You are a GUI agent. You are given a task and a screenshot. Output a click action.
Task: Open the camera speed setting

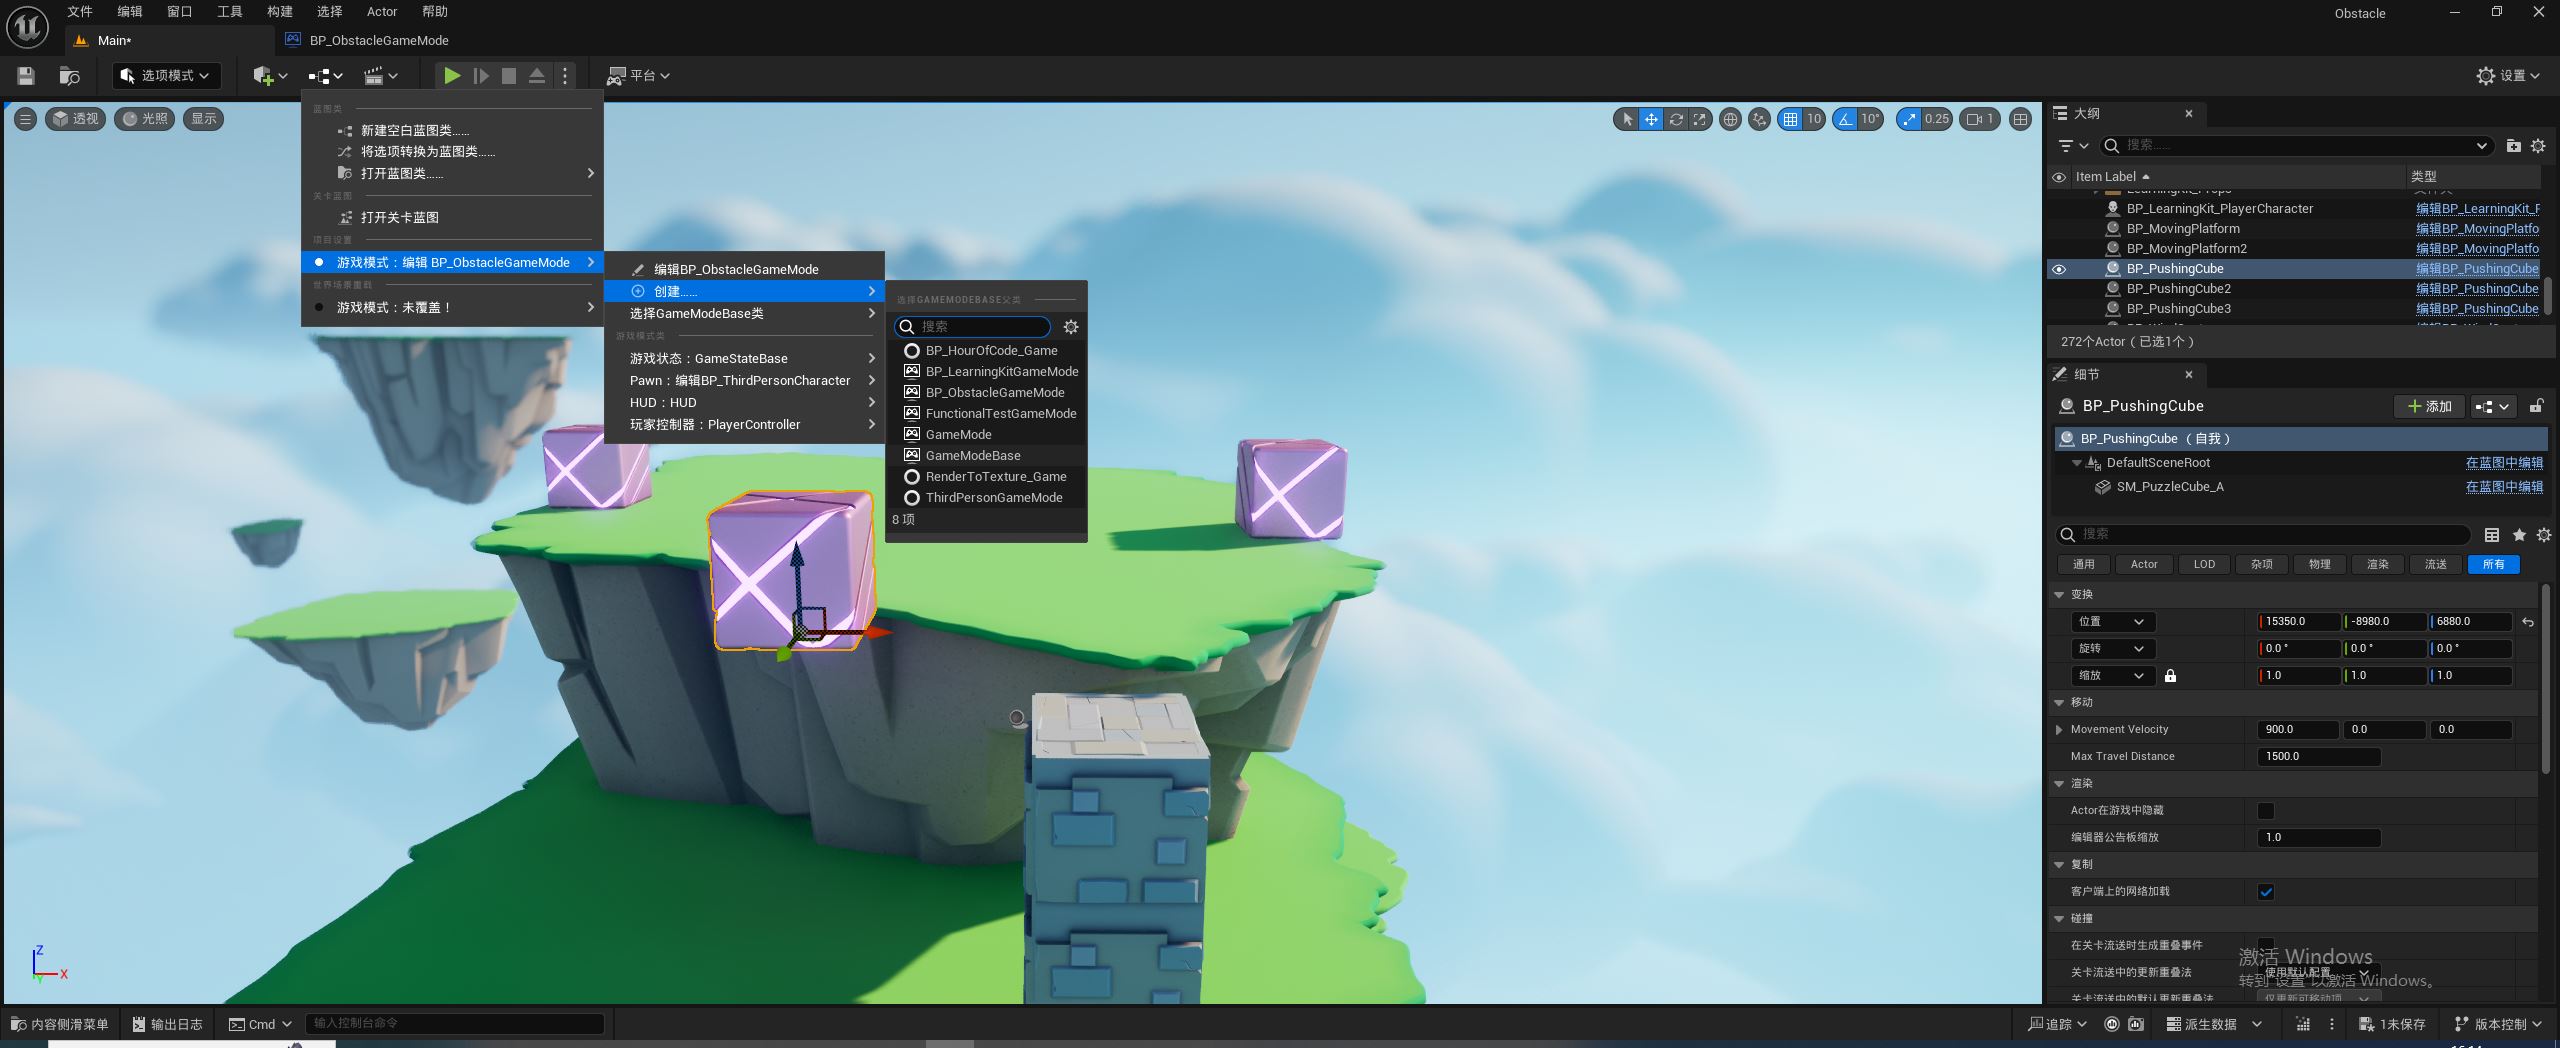[1980, 119]
